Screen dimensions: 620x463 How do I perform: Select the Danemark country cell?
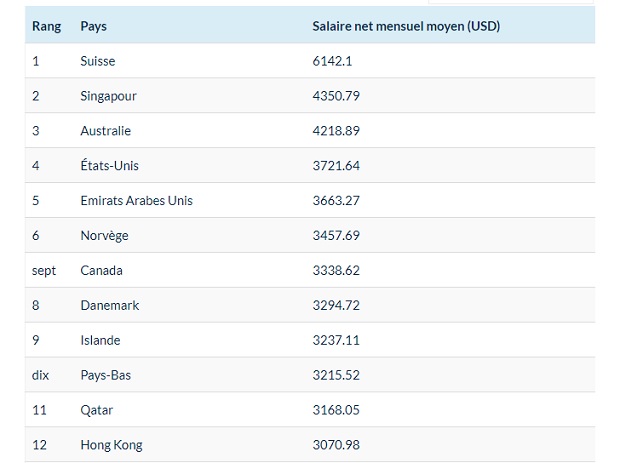[110, 305]
